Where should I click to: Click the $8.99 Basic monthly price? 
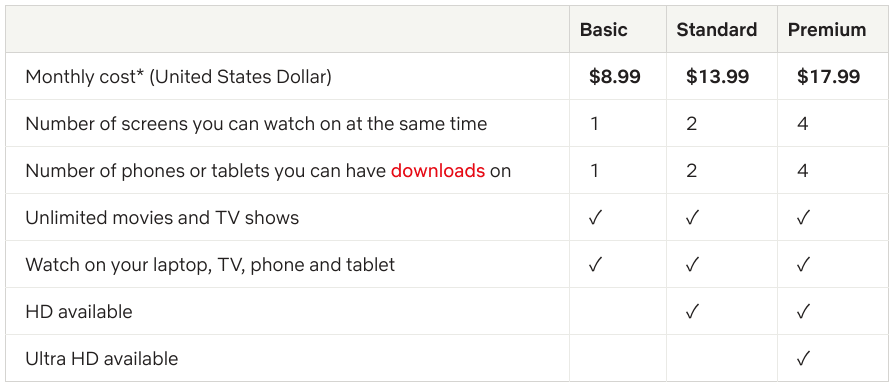point(615,77)
